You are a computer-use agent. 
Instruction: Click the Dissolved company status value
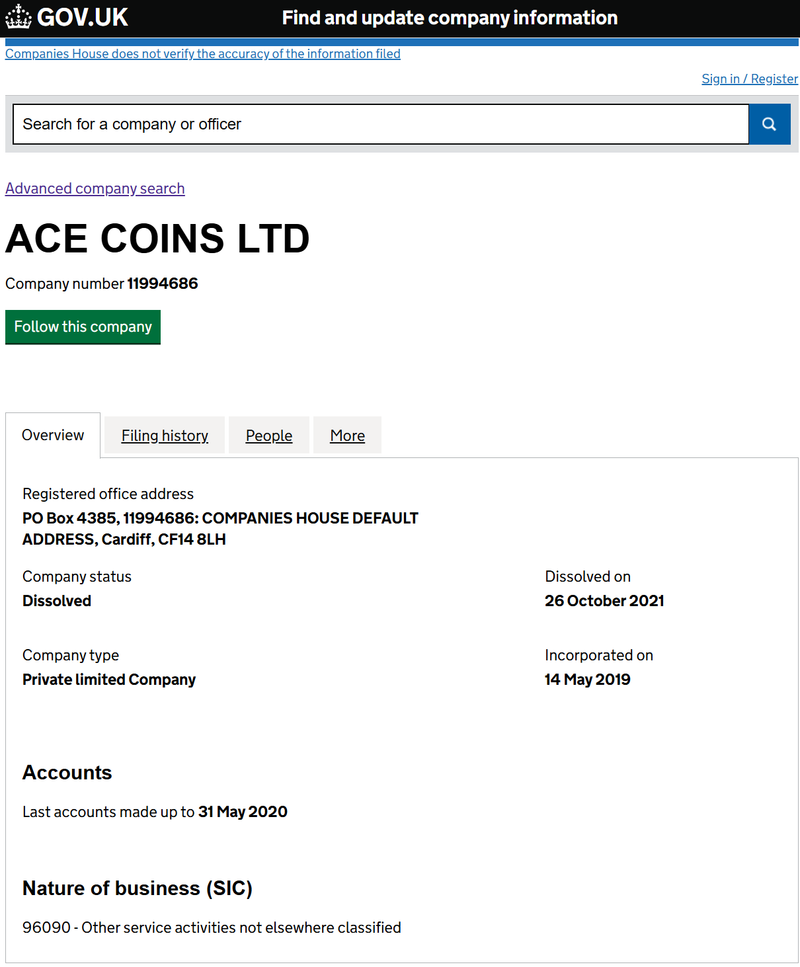(57, 601)
